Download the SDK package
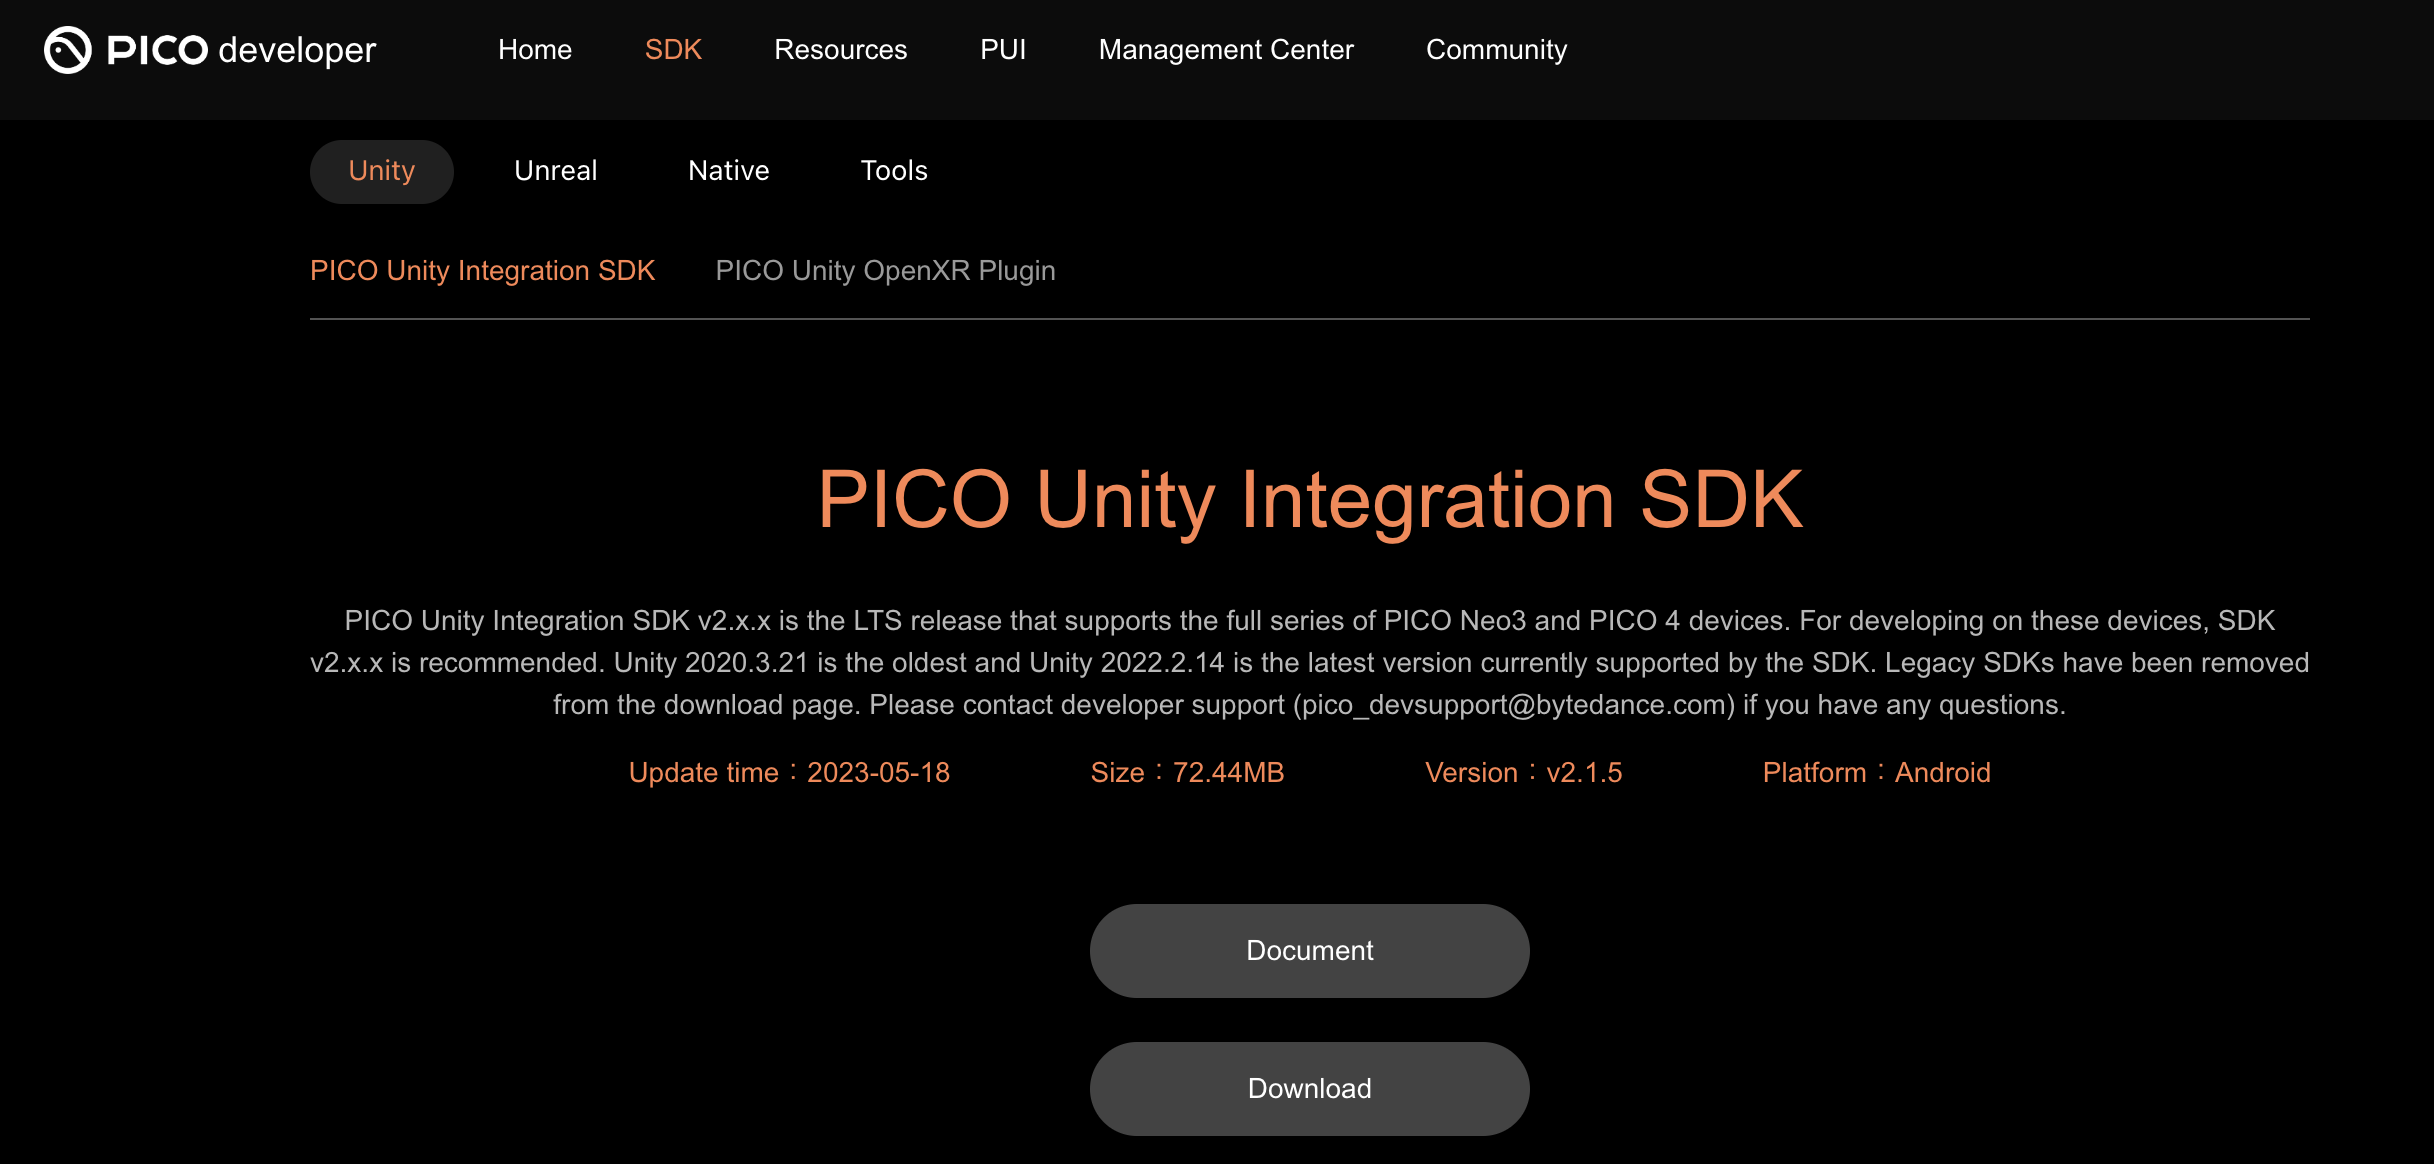 click(1309, 1088)
